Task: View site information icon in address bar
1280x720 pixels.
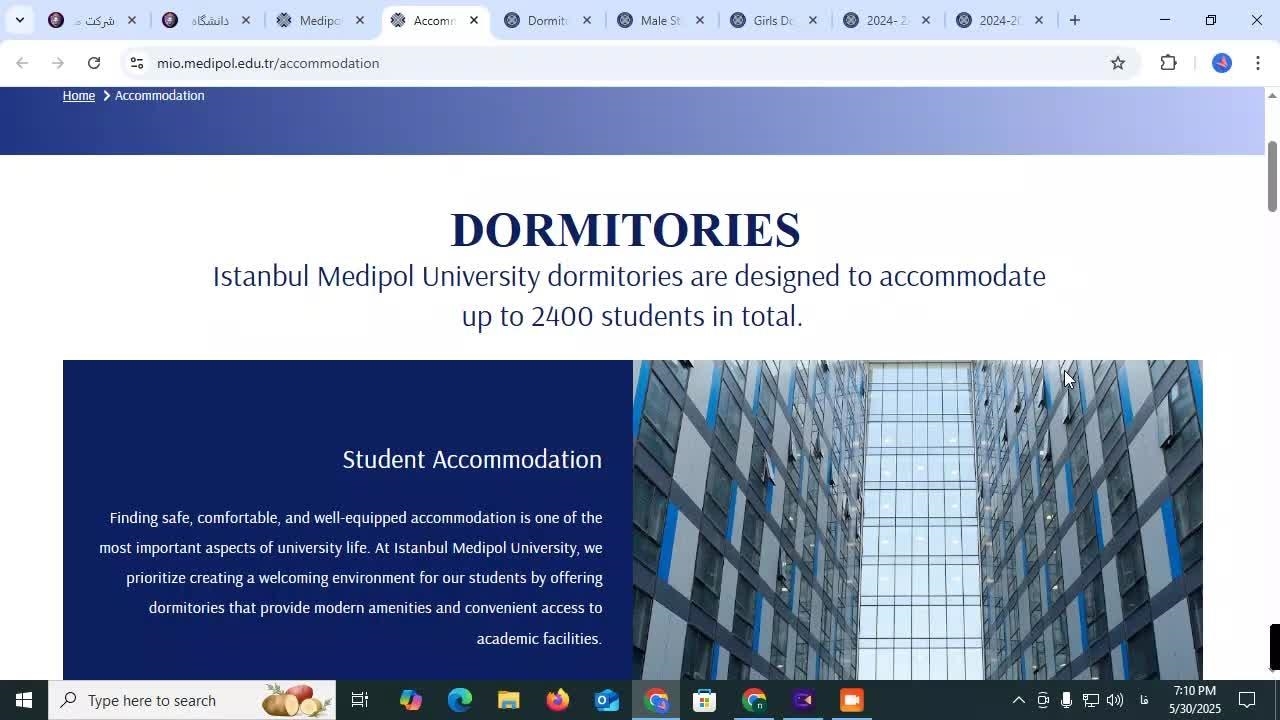Action: point(137,63)
